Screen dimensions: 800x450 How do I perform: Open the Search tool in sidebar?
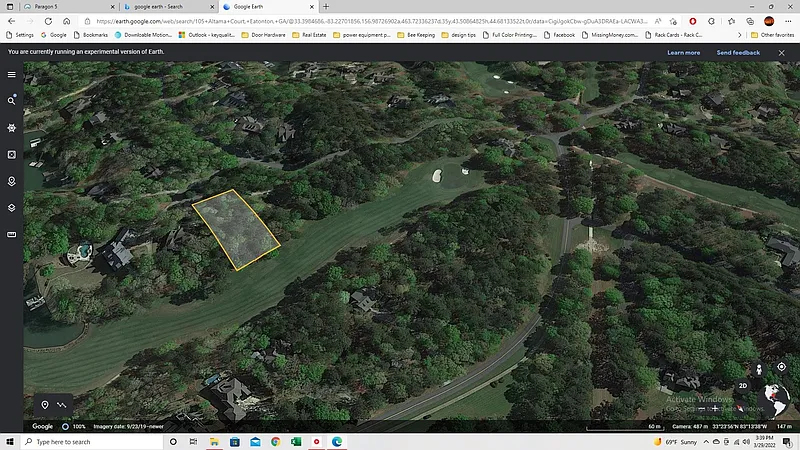click(12, 101)
